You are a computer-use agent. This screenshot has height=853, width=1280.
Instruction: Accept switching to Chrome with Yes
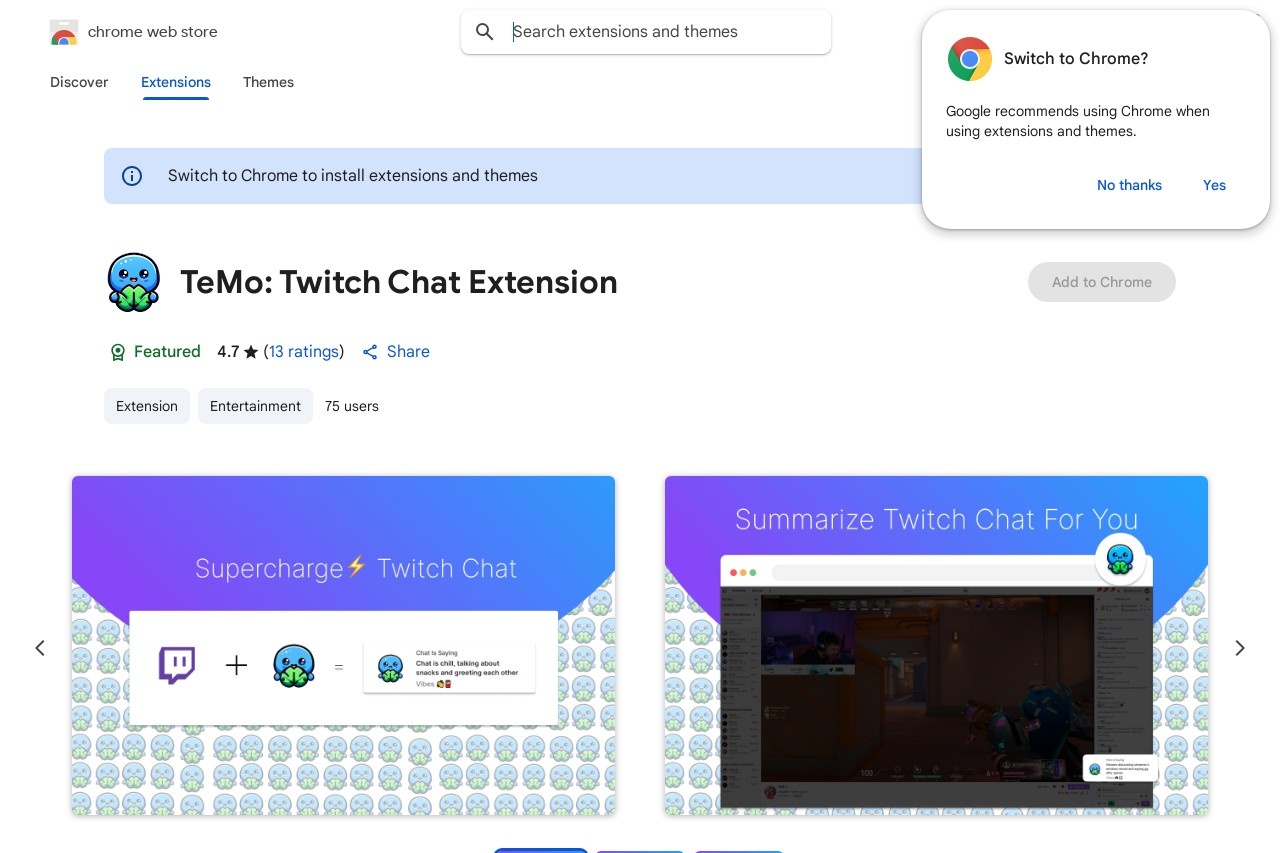pos(1214,185)
